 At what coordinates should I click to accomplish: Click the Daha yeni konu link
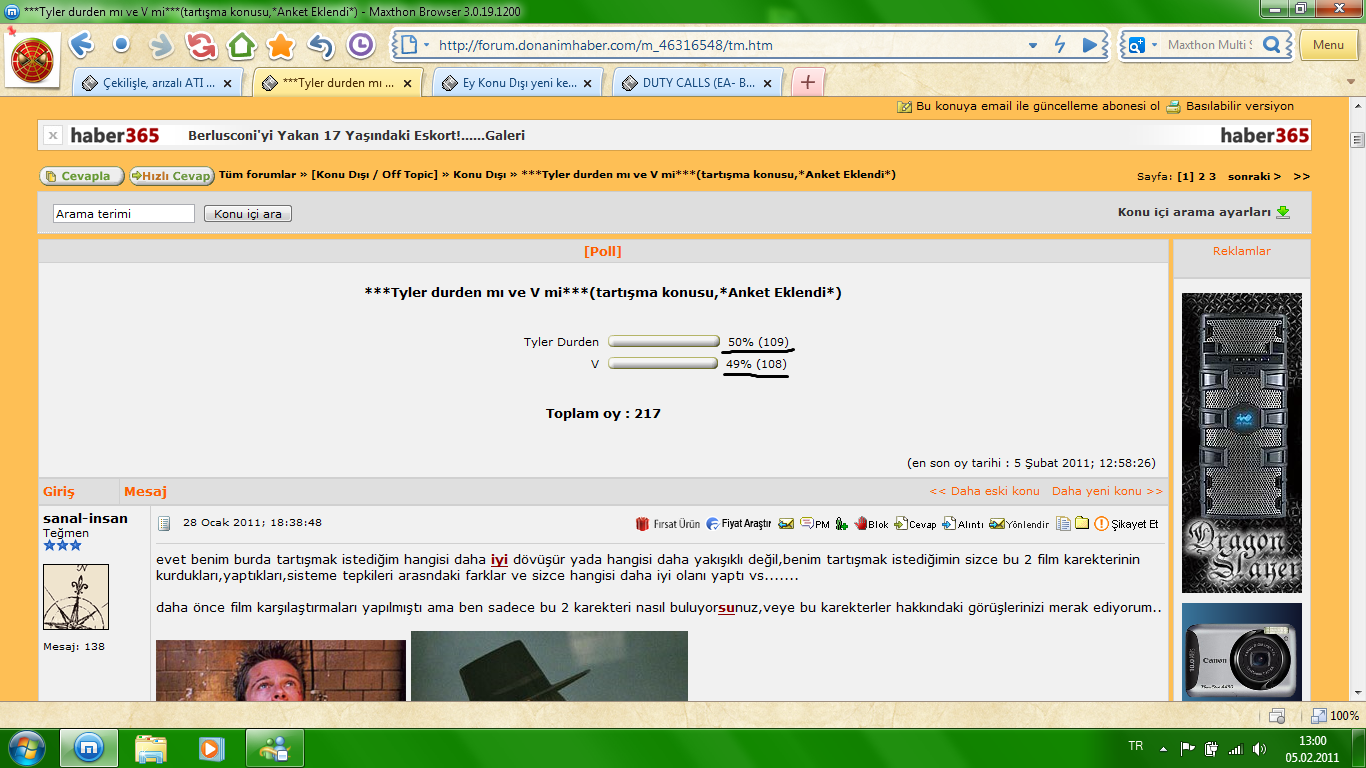pos(1107,491)
